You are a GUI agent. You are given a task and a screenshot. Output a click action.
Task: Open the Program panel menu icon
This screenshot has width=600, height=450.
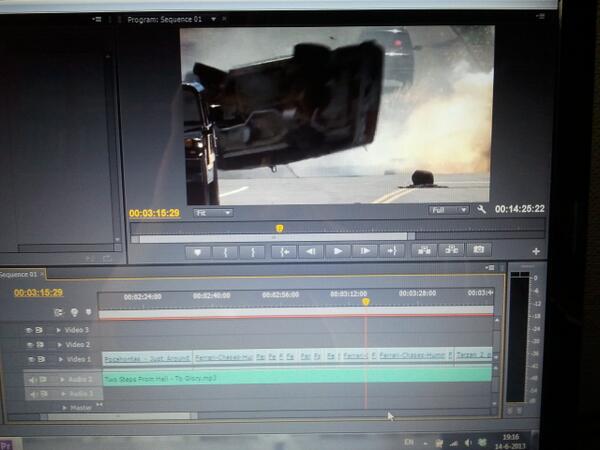(540, 16)
